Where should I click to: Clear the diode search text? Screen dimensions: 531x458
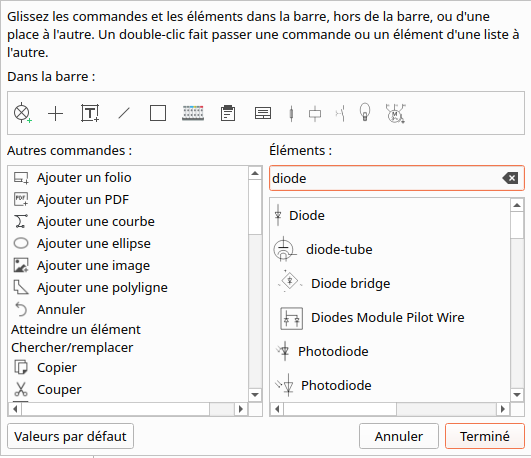[511, 178]
